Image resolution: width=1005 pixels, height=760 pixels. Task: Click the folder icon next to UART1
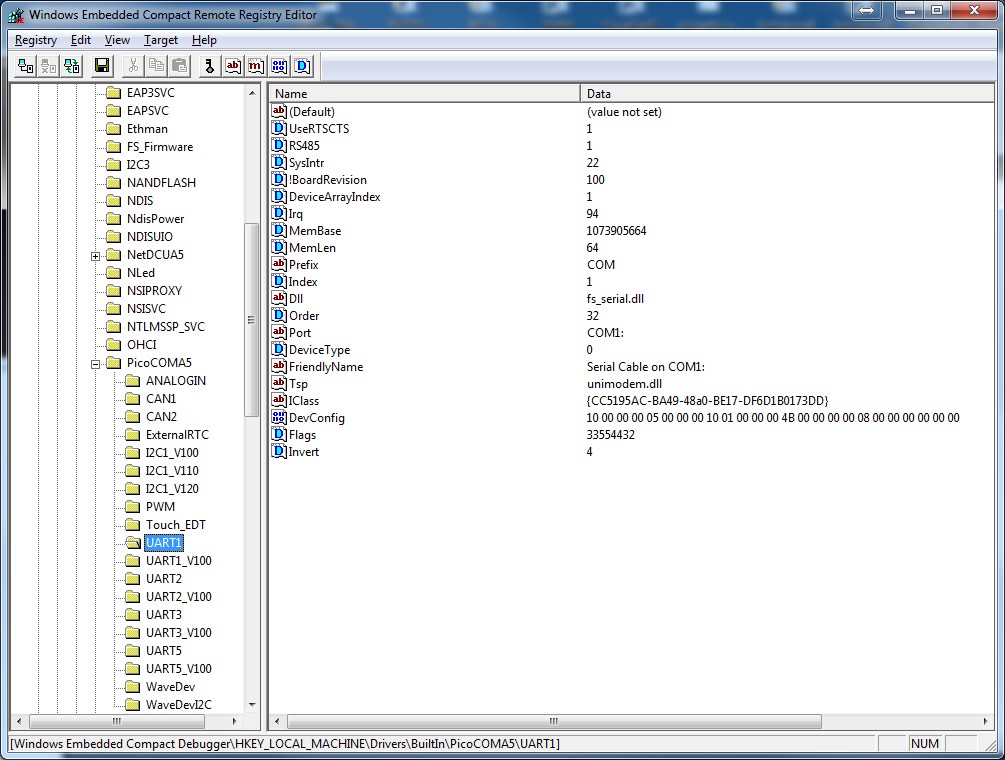pyautogui.click(x=133, y=543)
